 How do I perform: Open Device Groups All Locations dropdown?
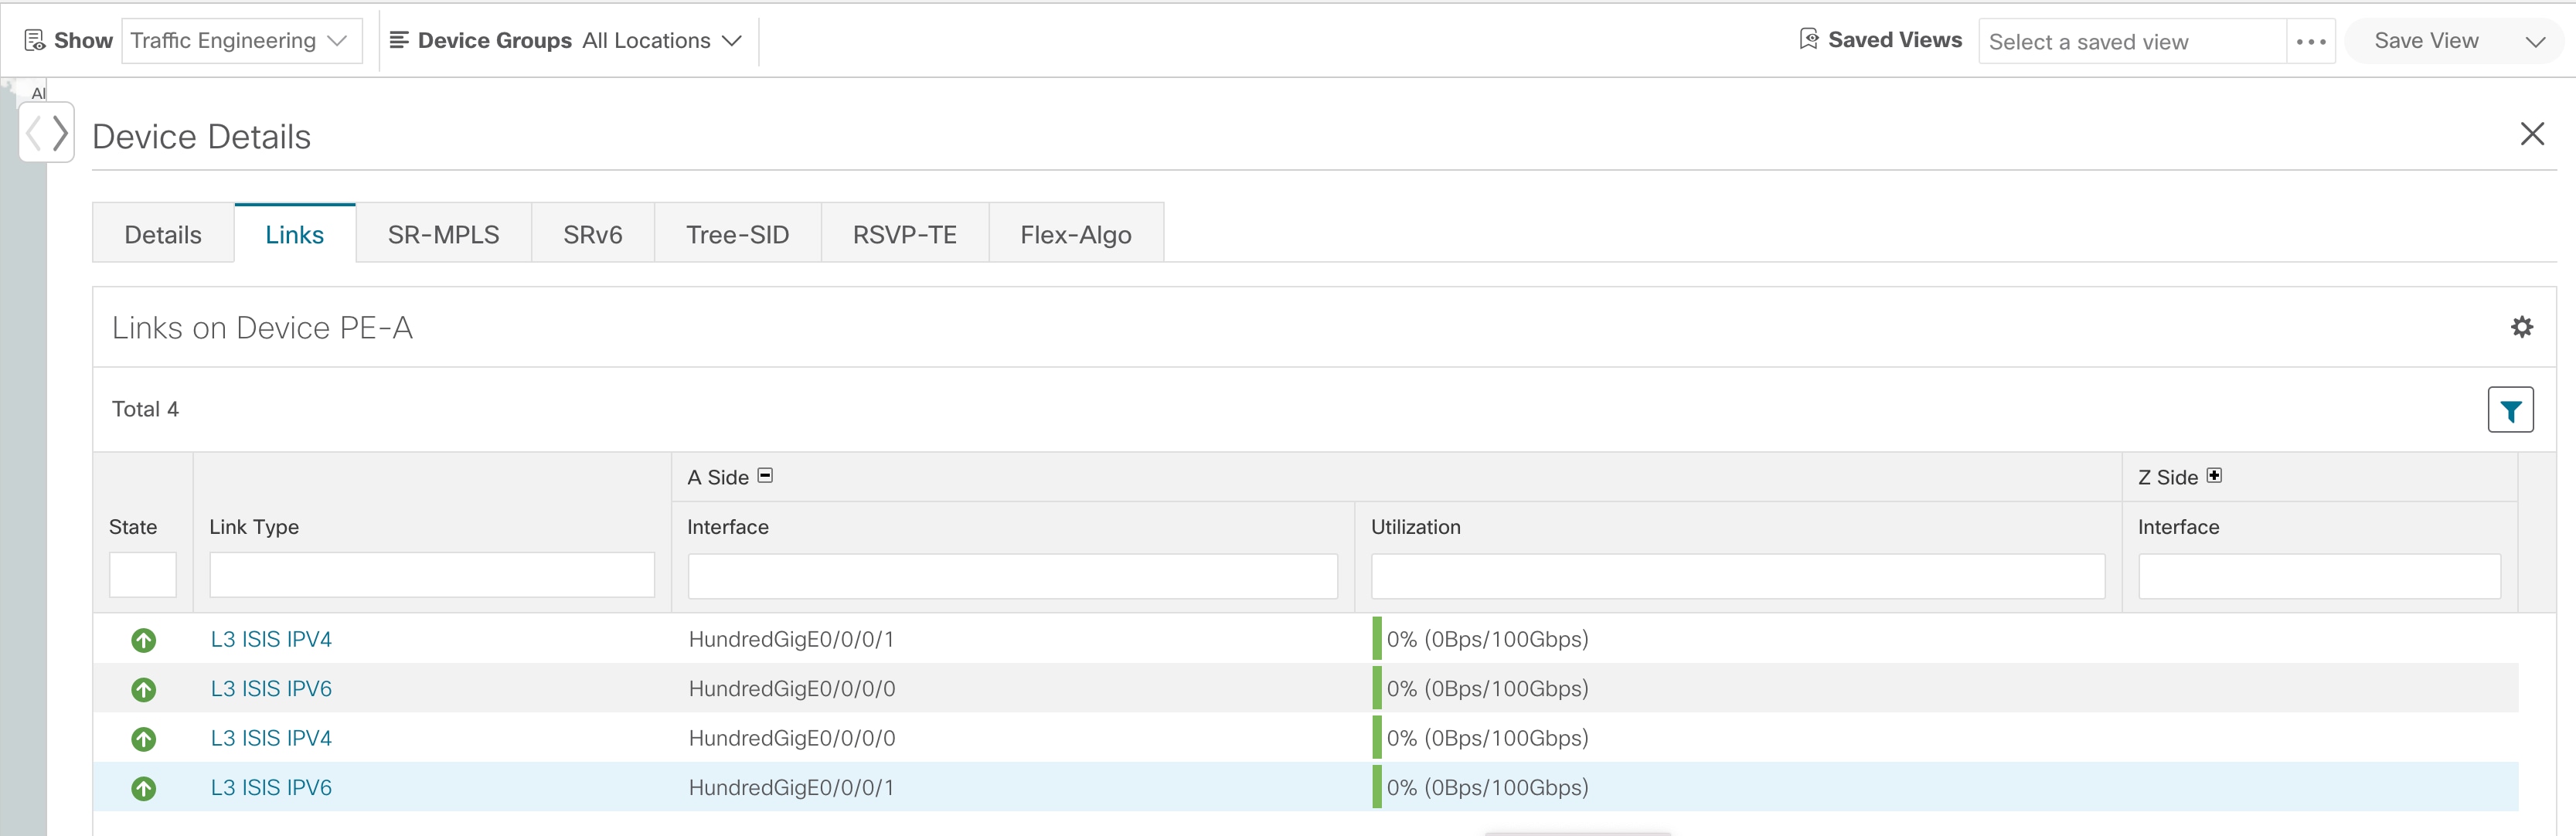click(x=660, y=41)
